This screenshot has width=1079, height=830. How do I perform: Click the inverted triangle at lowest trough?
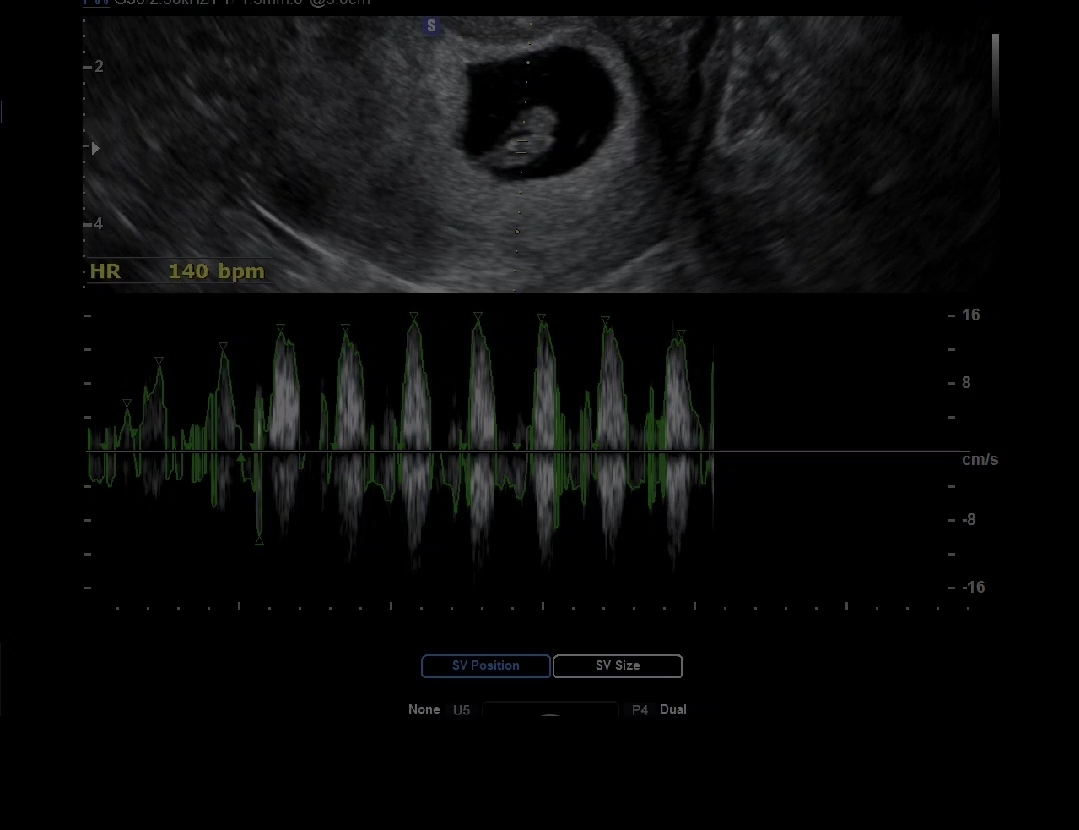point(259,541)
